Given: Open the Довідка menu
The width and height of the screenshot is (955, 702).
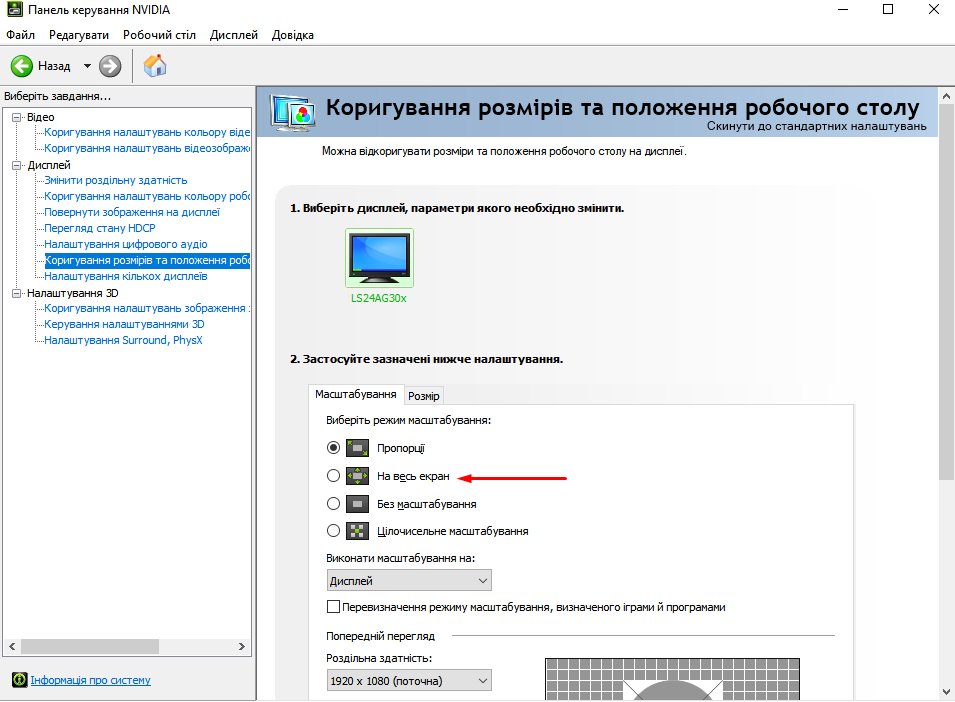Looking at the screenshot, I should 291,35.
